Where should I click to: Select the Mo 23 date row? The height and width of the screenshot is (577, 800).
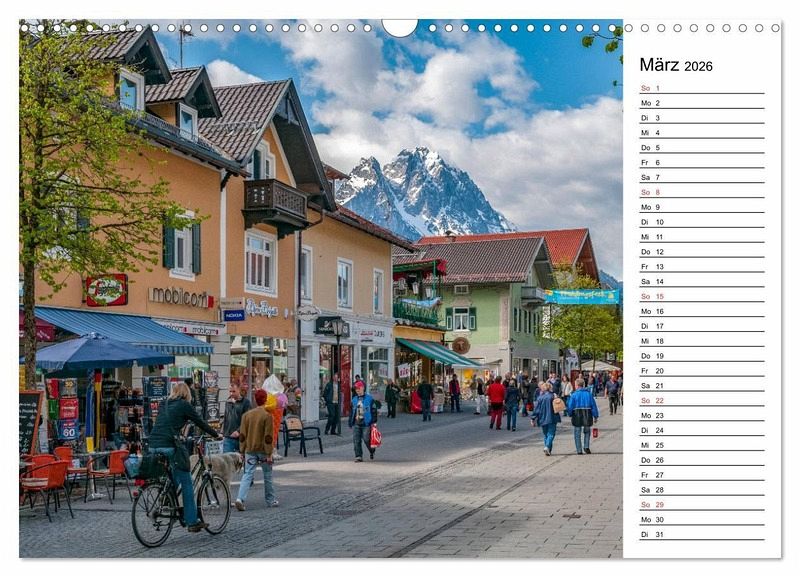[x=702, y=415]
